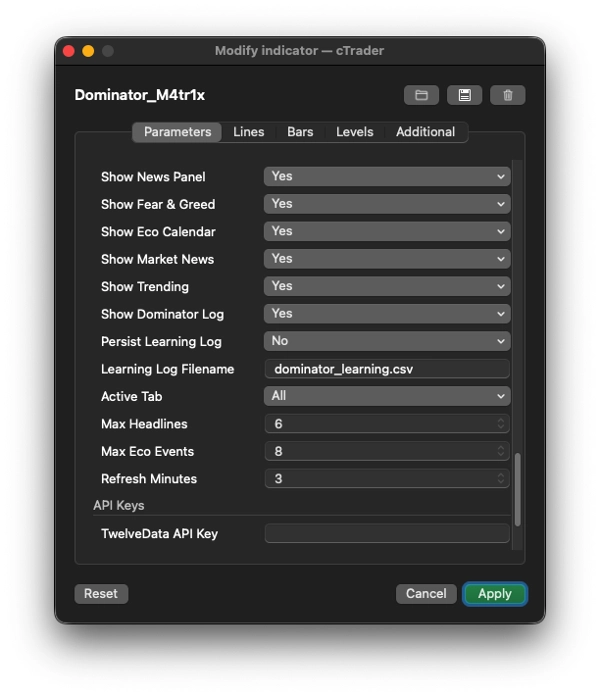Click the TwelveData API Key label

(x=159, y=534)
